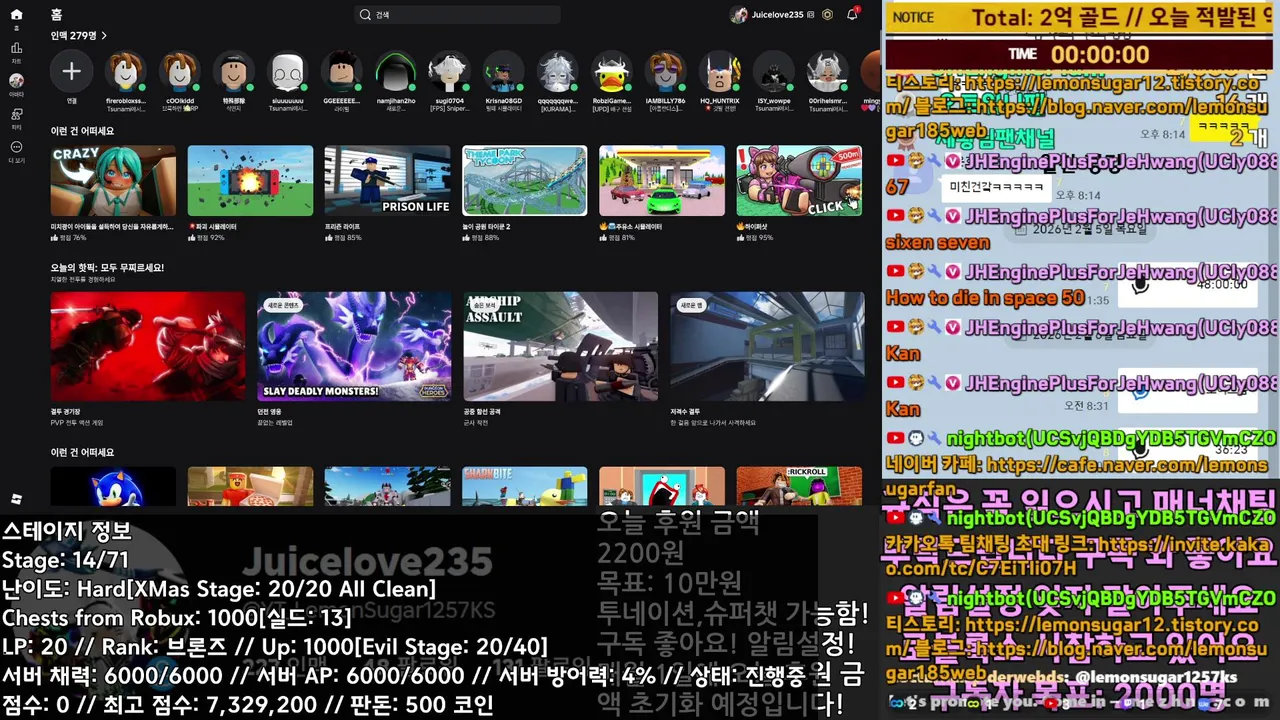1280x720 pixels.
Task: Focus the 검색 search field
Action: 458,15
